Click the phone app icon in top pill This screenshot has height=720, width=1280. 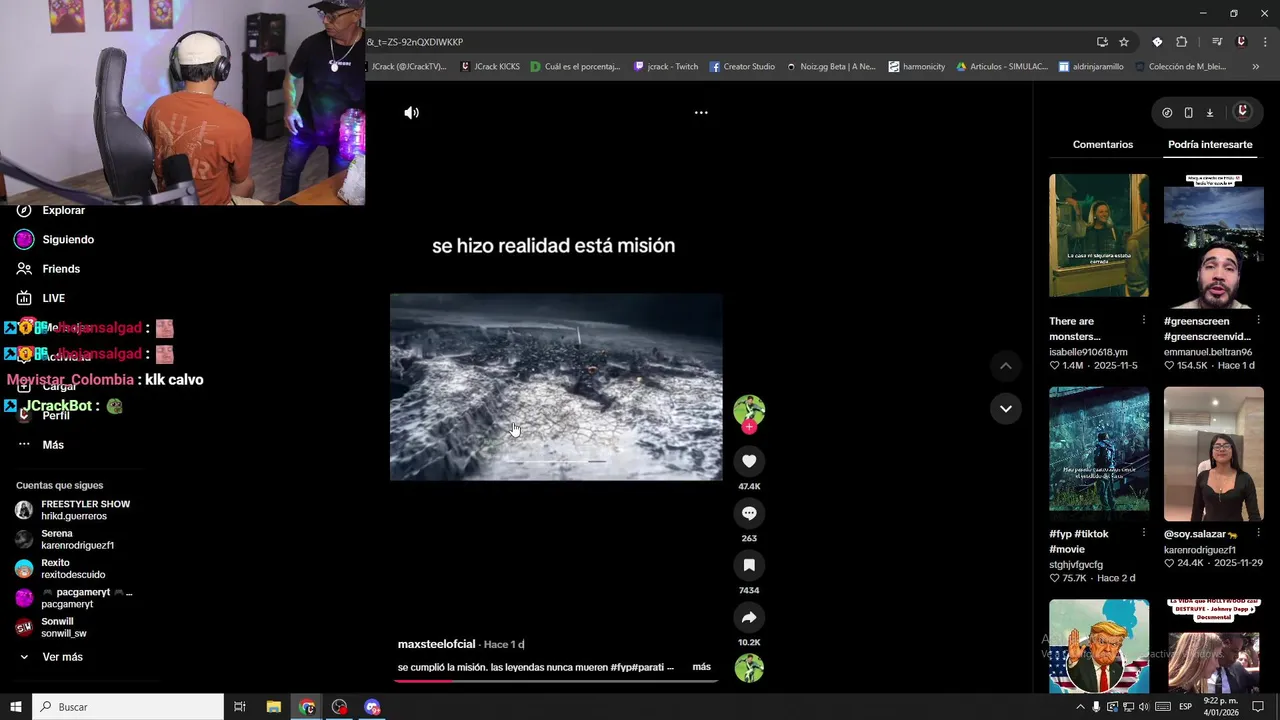tap(1188, 113)
